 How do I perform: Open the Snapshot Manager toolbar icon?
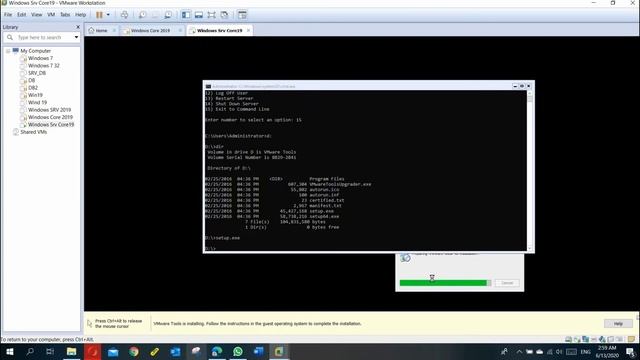click(168, 15)
